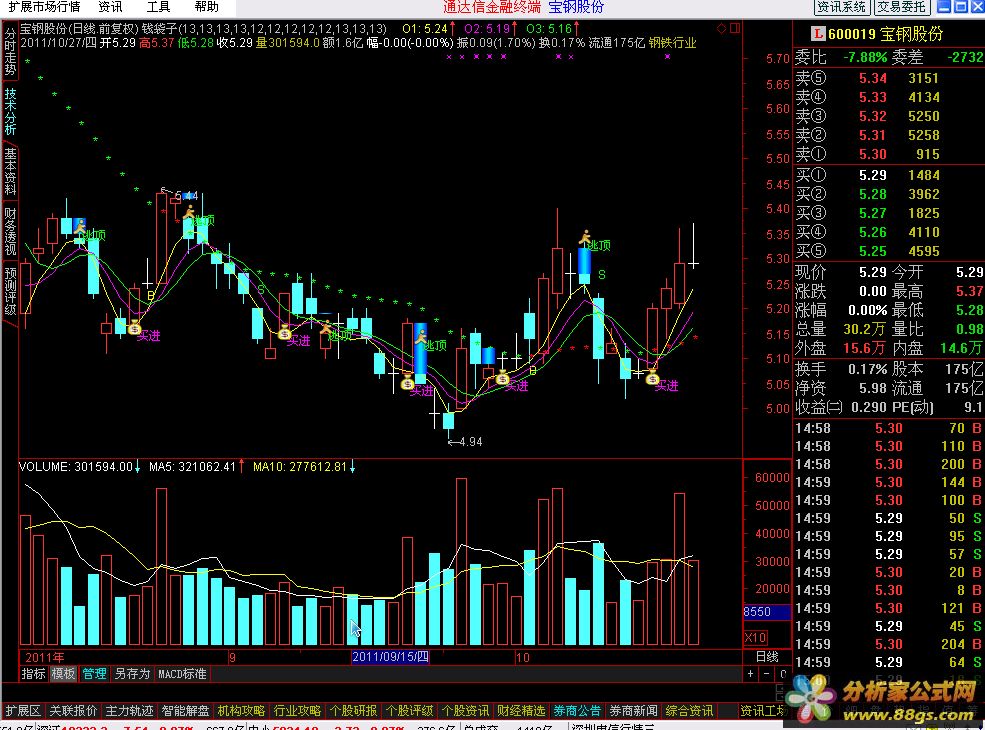This screenshot has height=730, width=985.
Task: Click the 600019 宝钢股份 stock title
Action: [886, 34]
